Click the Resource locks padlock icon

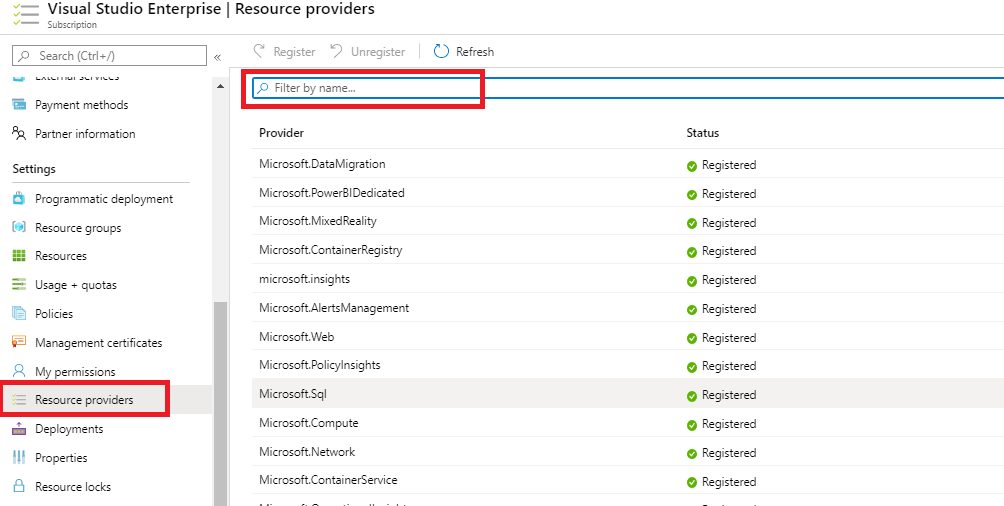pos(19,486)
